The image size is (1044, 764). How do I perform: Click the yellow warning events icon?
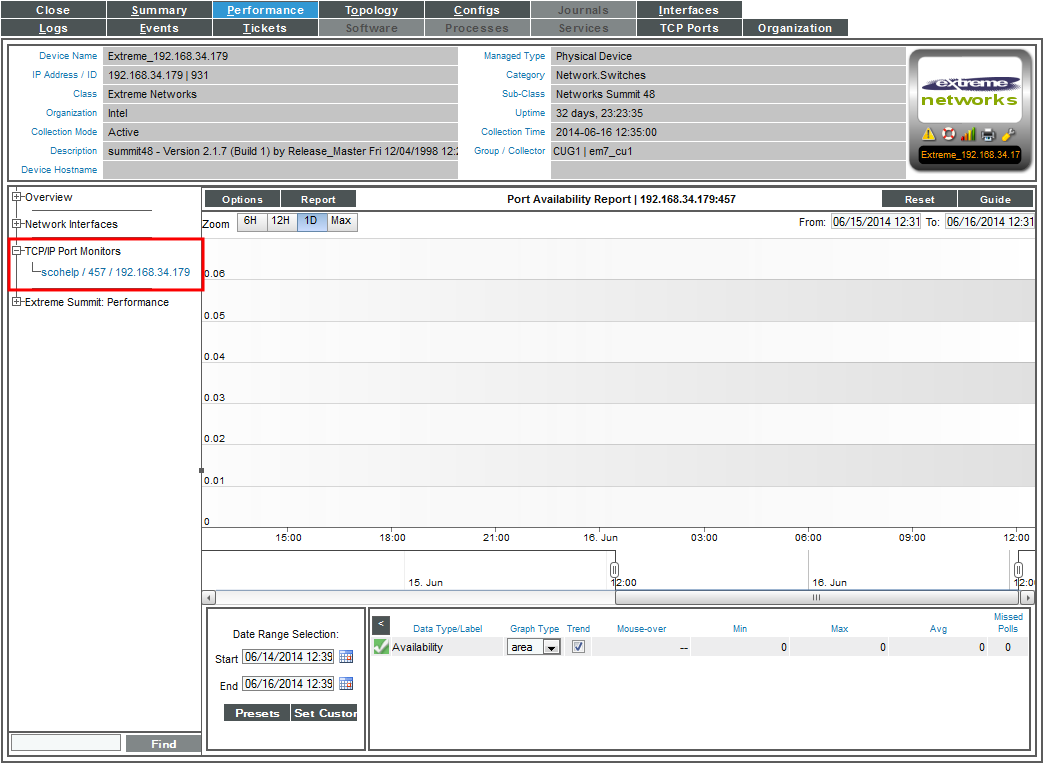click(x=929, y=134)
